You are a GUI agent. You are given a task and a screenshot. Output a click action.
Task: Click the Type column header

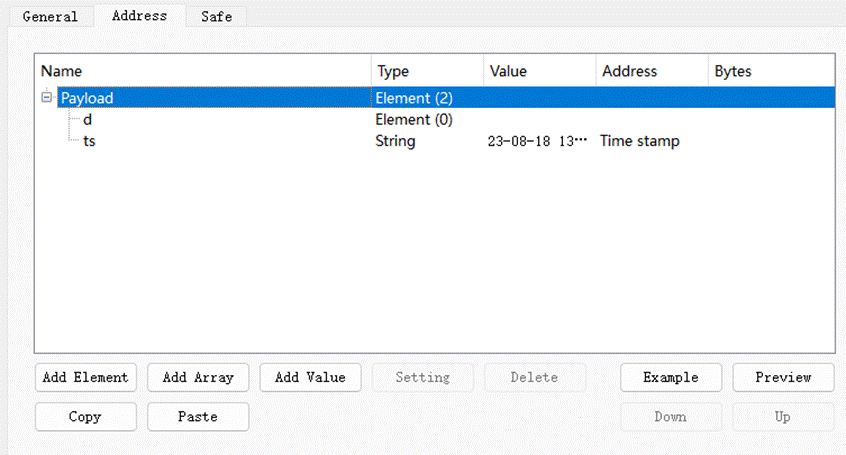[426, 71]
